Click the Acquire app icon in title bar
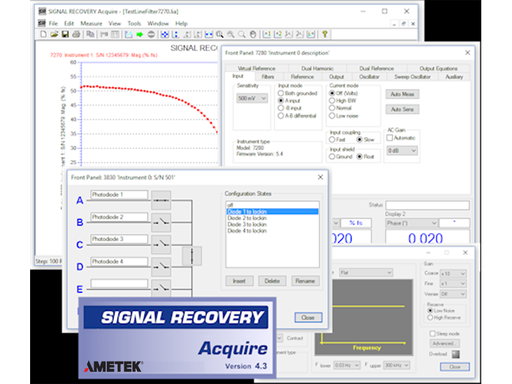 [x=42, y=11]
